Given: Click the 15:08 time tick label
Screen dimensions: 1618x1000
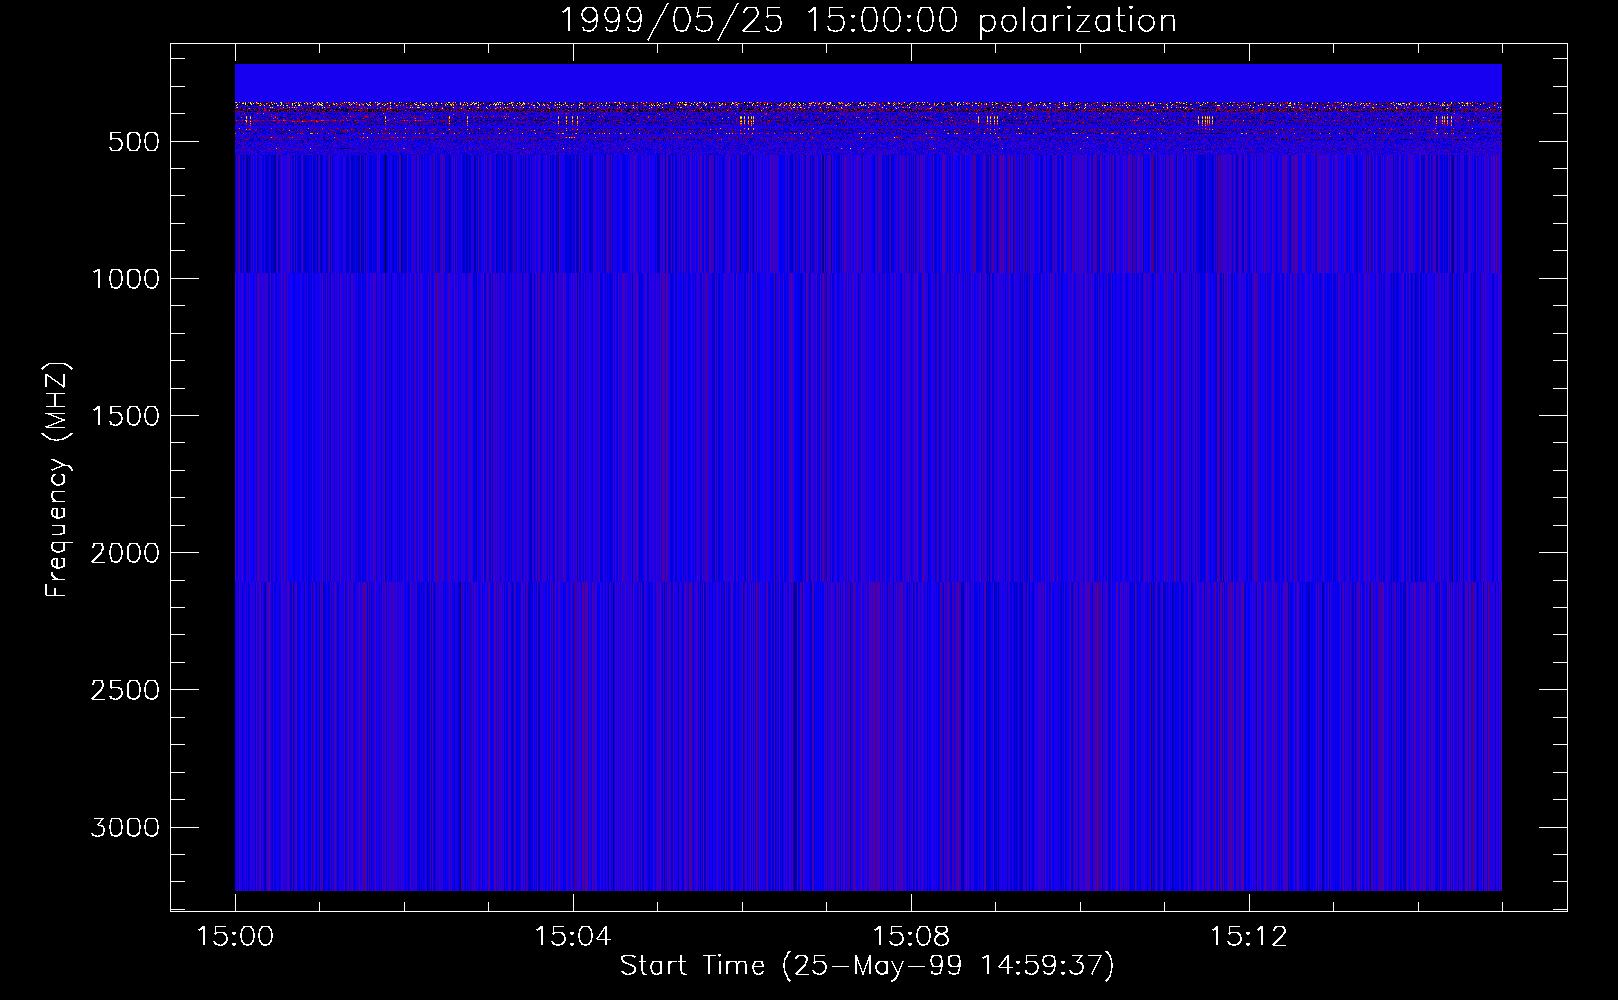Looking at the screenshot, I should (910, 937).
